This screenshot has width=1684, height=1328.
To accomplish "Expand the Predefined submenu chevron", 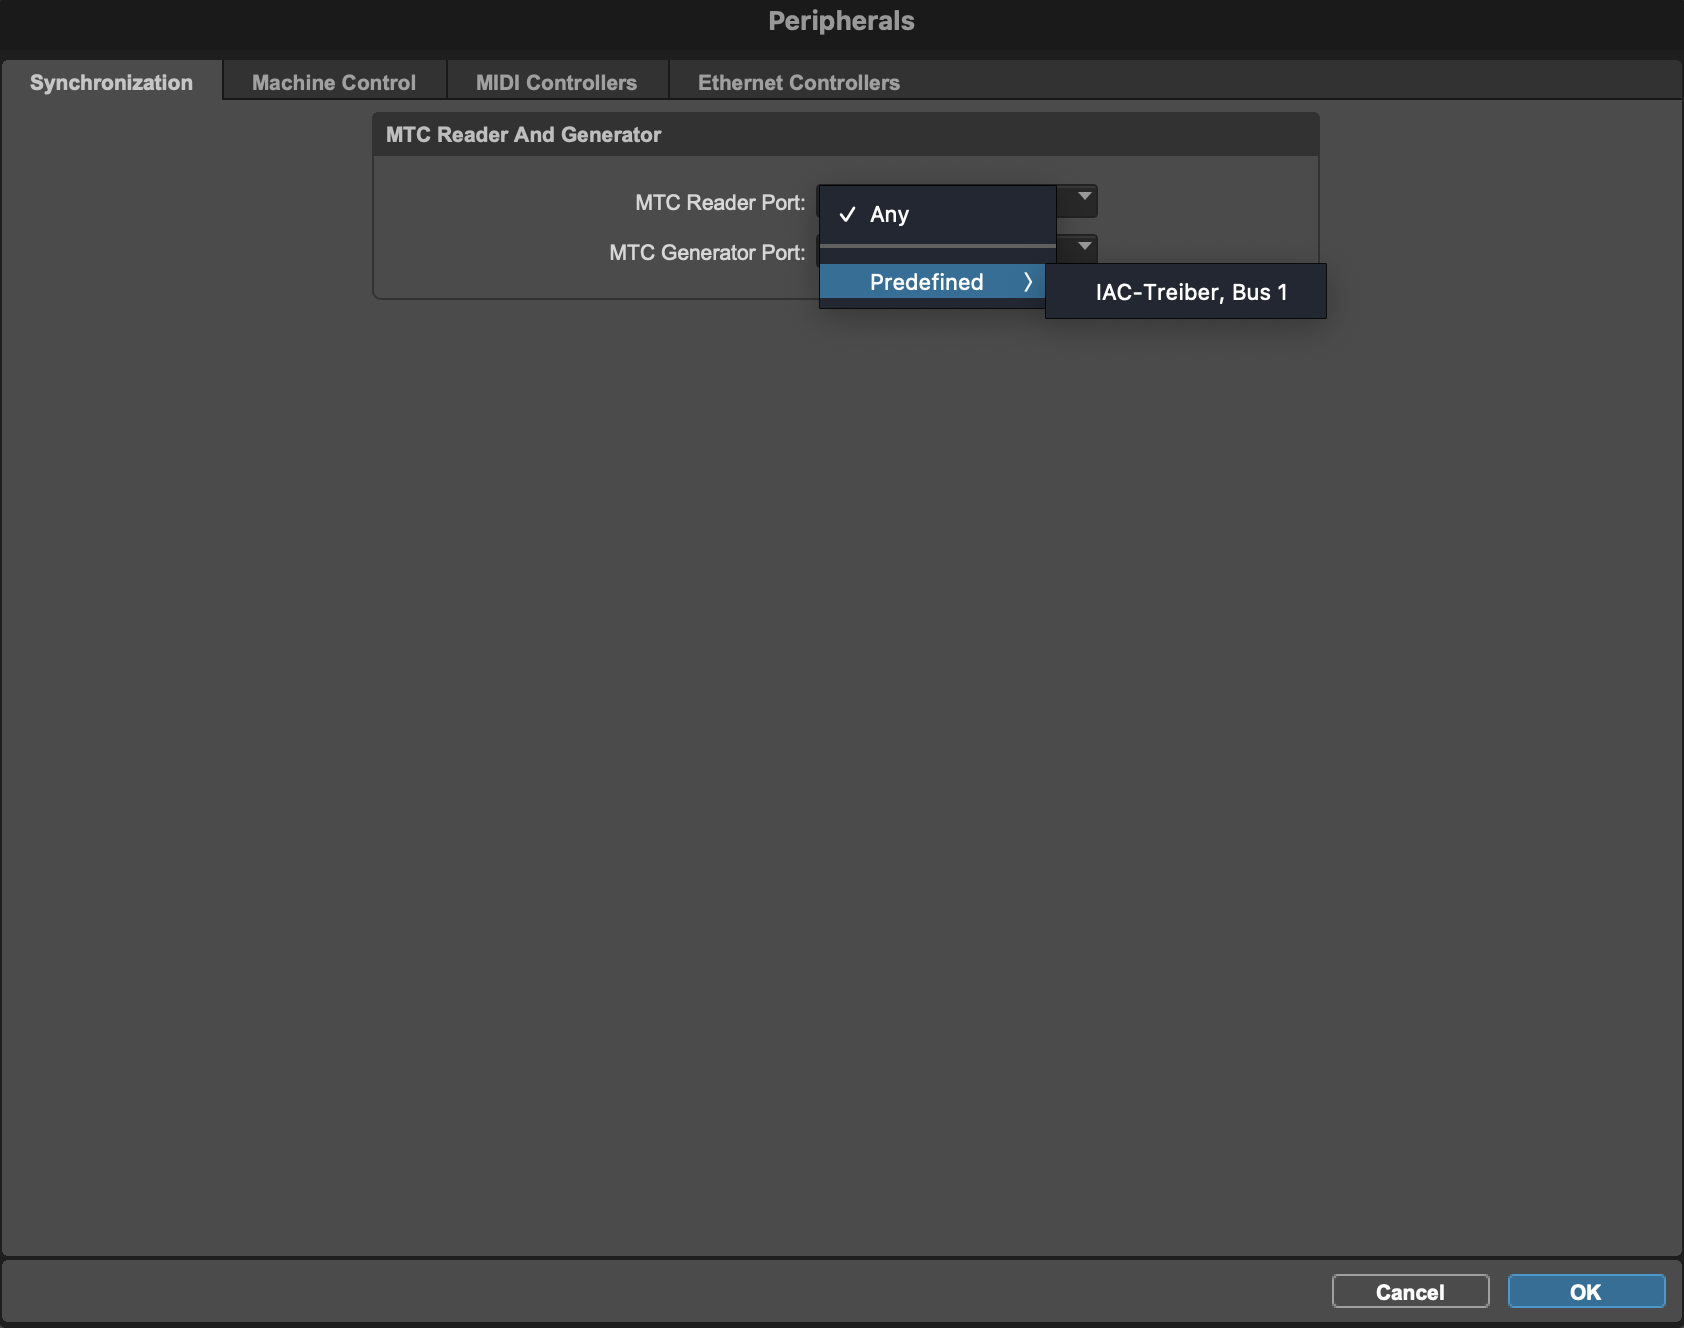I will 1029,282.
